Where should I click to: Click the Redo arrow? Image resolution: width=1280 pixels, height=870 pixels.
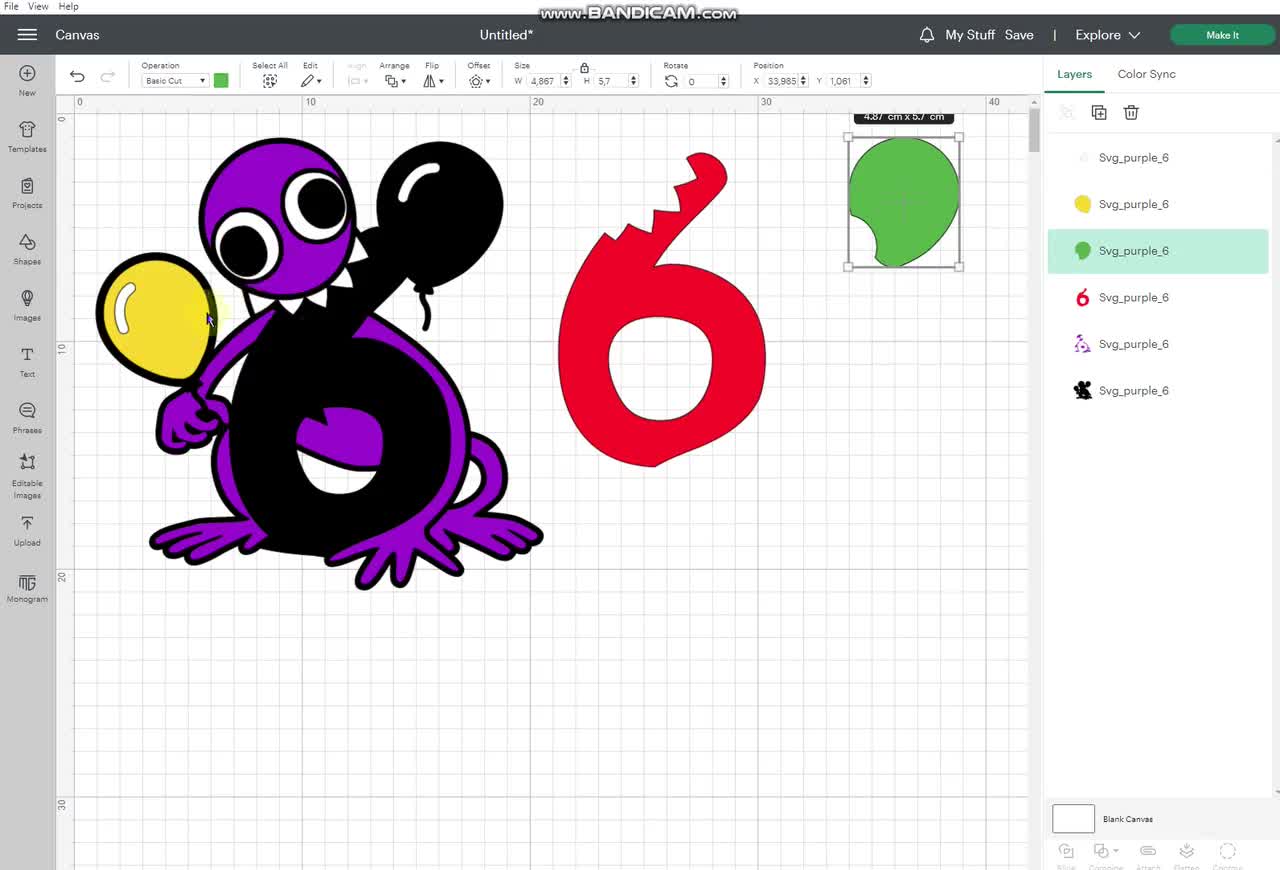pos(107,77)
